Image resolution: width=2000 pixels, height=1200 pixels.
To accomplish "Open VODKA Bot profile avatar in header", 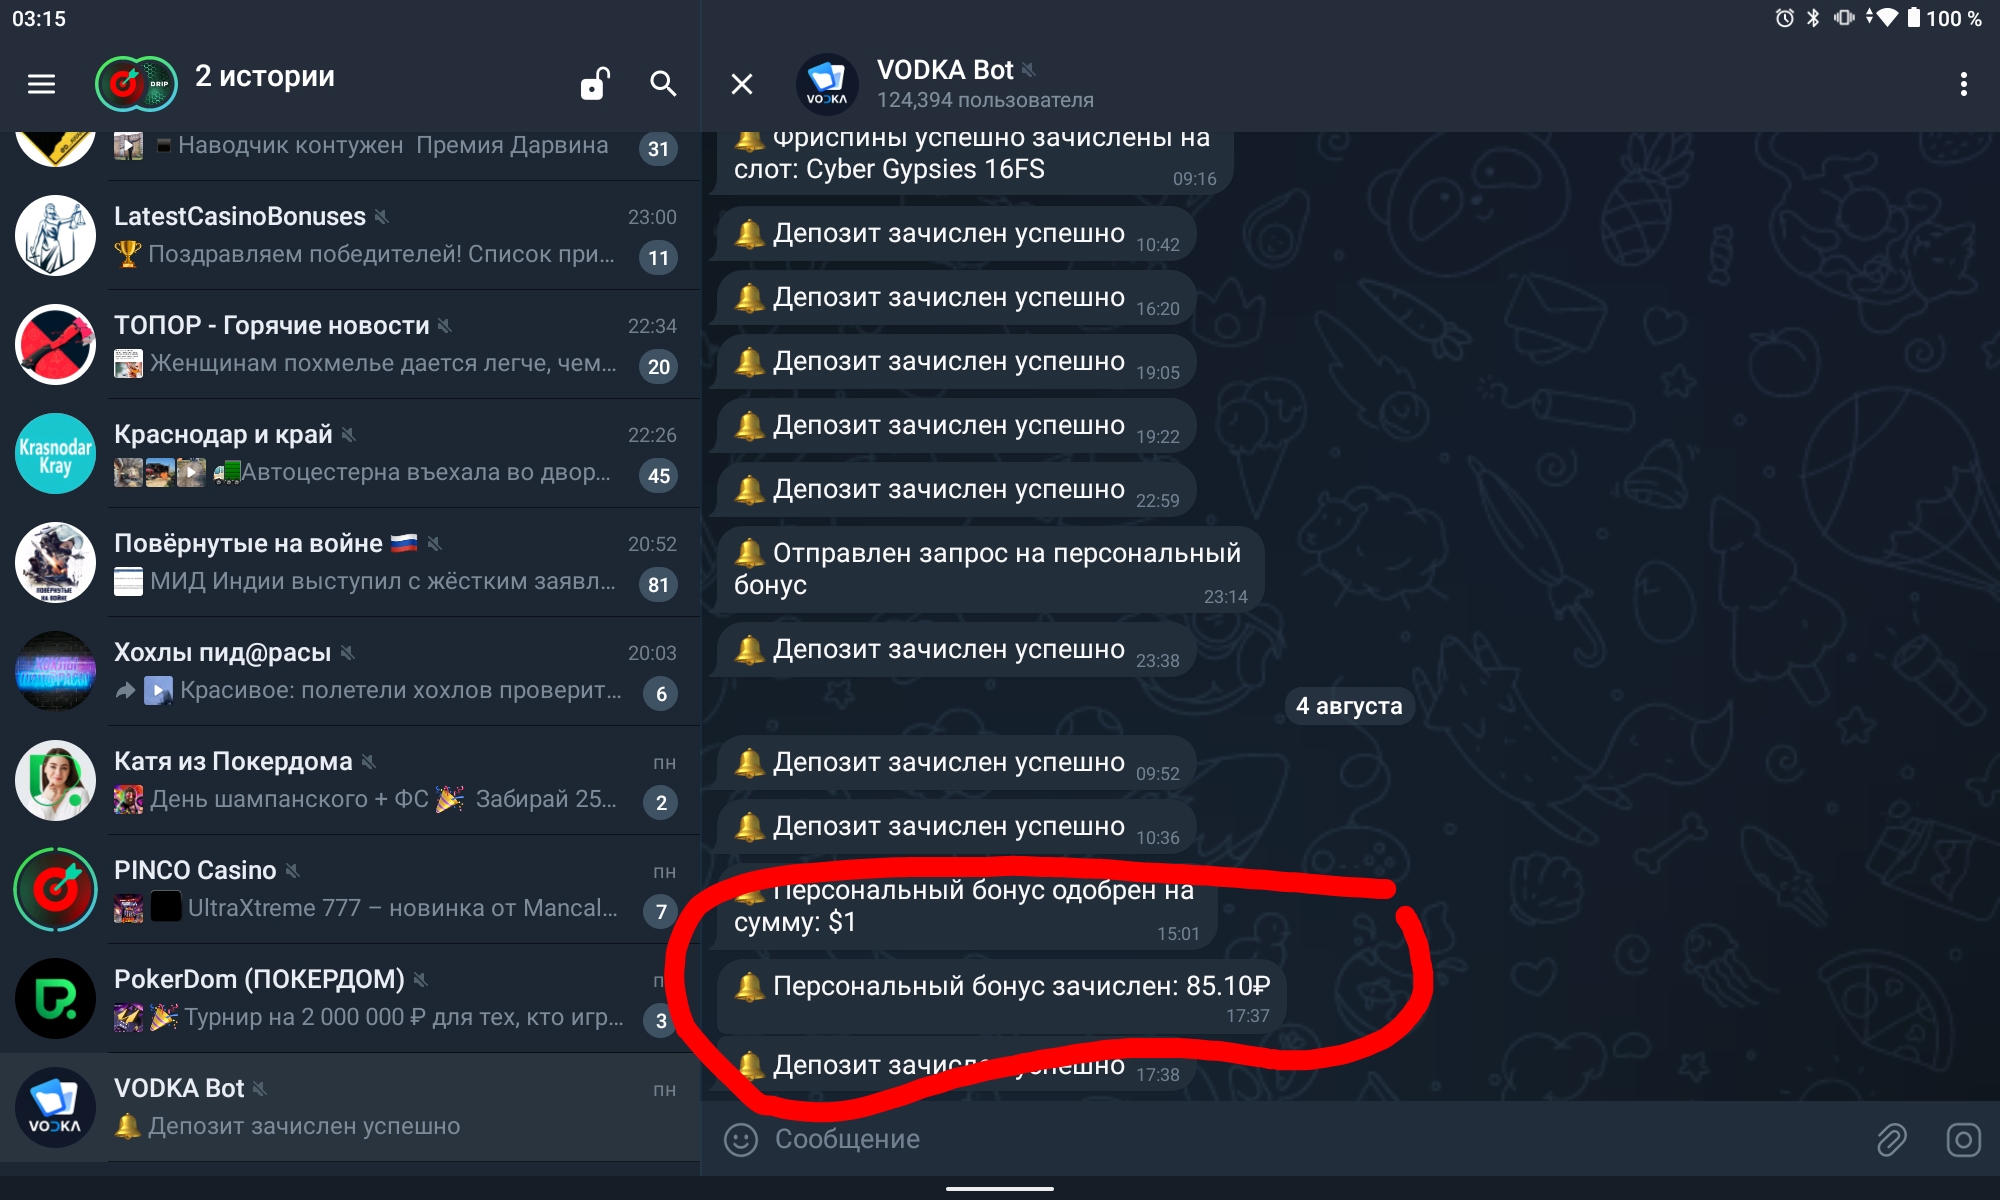I will 827,84.
